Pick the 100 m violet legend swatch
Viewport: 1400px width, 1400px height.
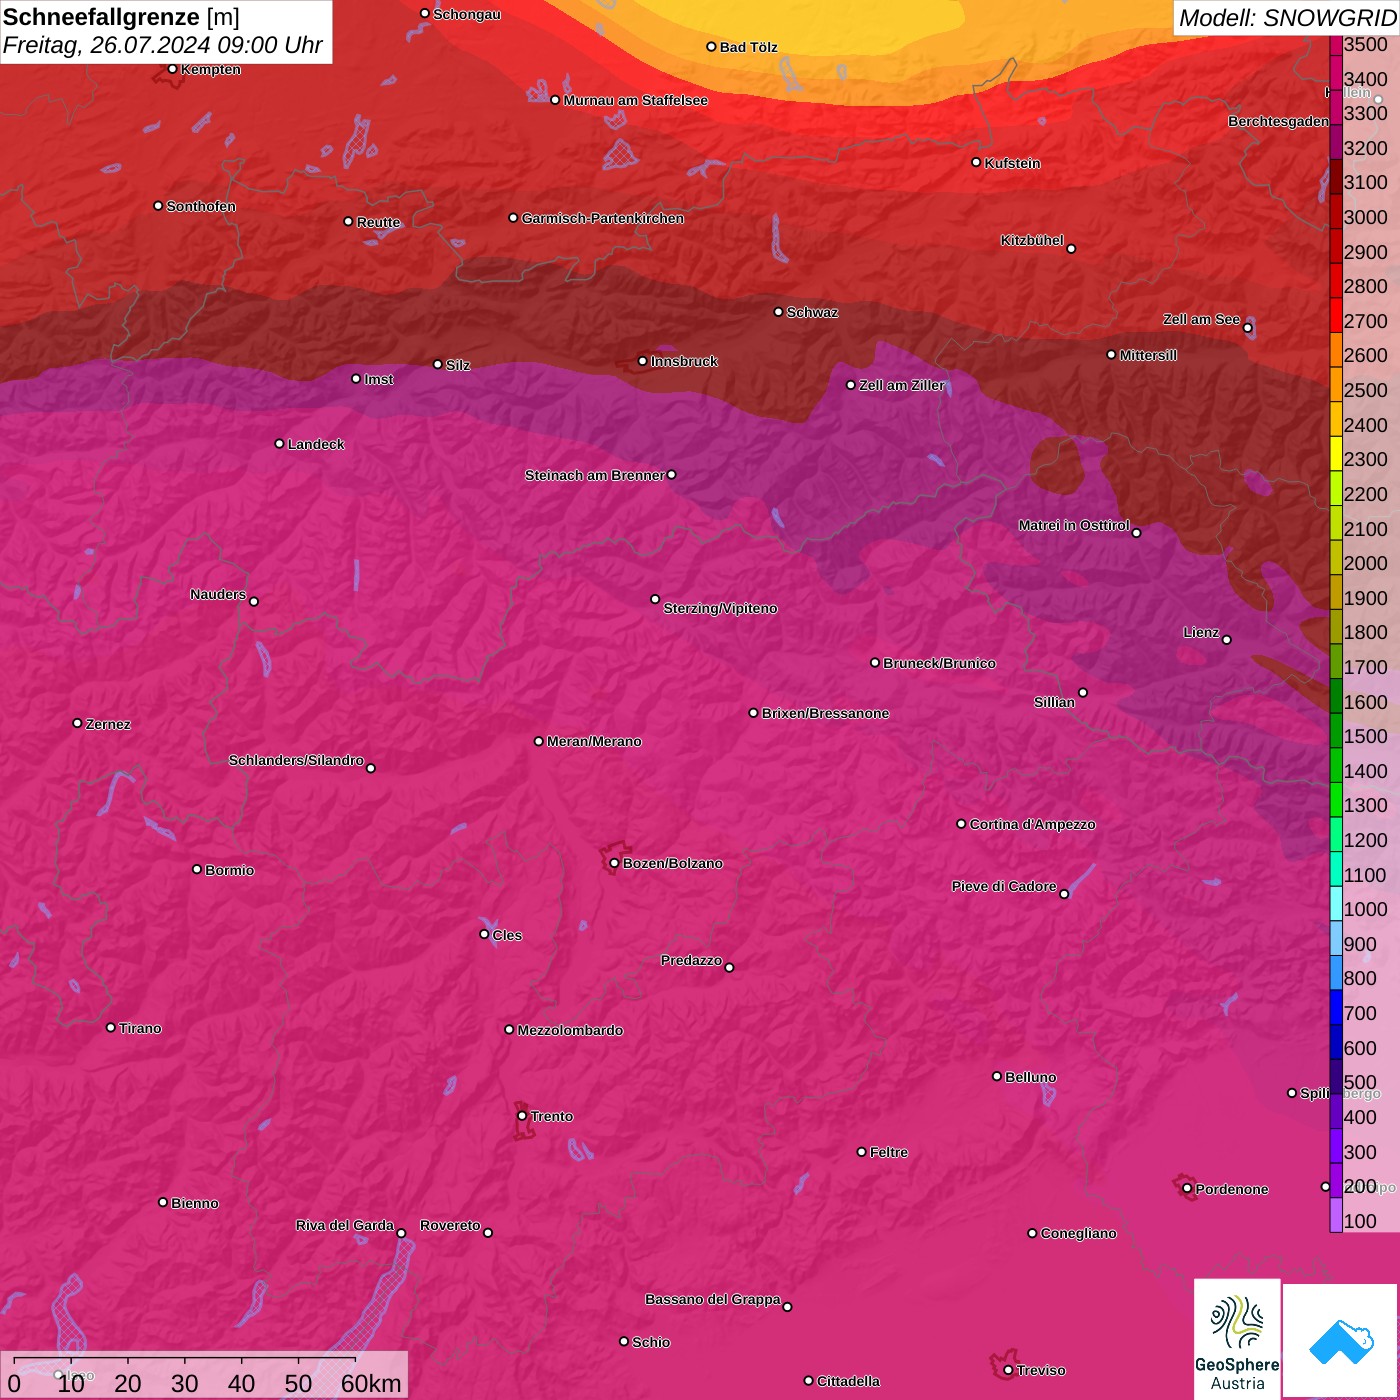coord(1335,1214)
